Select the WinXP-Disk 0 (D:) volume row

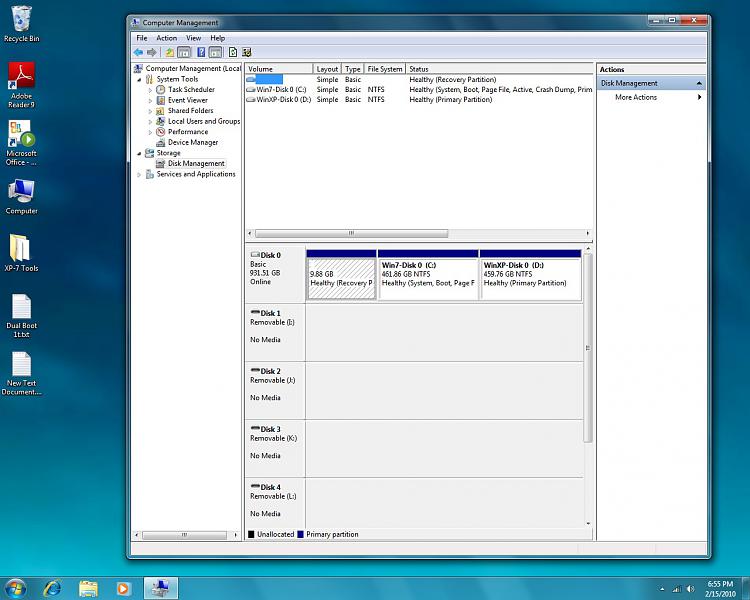(x=419, y=100)
